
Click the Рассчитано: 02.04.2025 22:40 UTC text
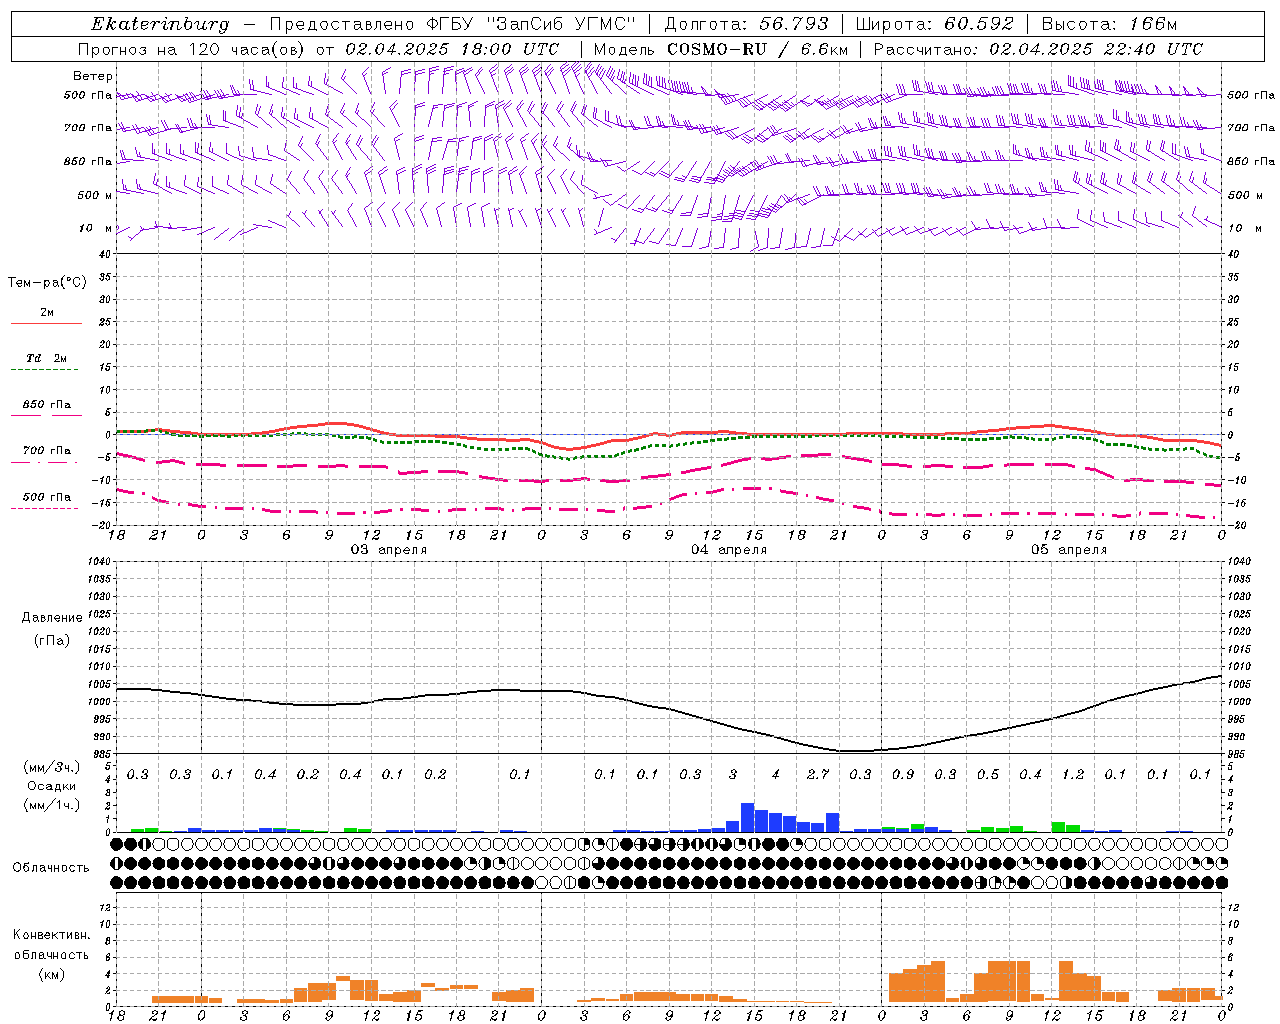coord(1038,49)
